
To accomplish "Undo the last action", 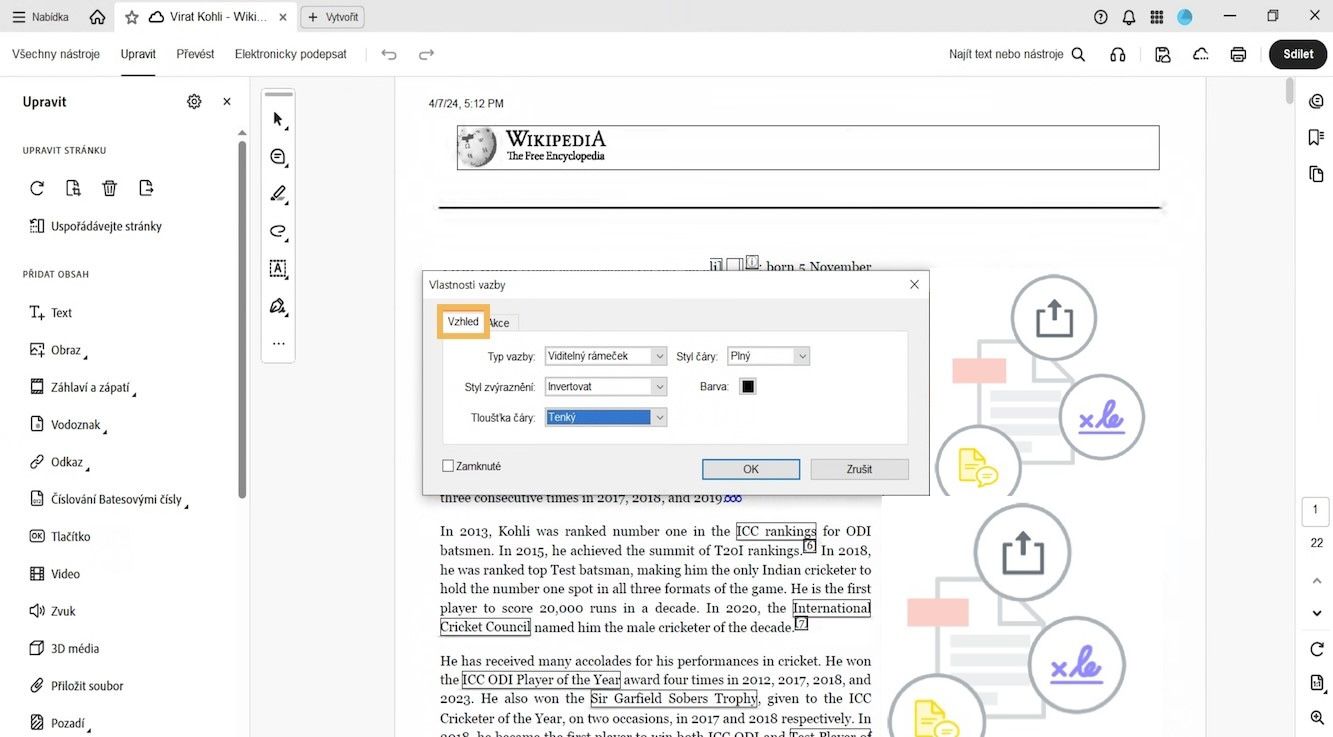I will (389, 55).
